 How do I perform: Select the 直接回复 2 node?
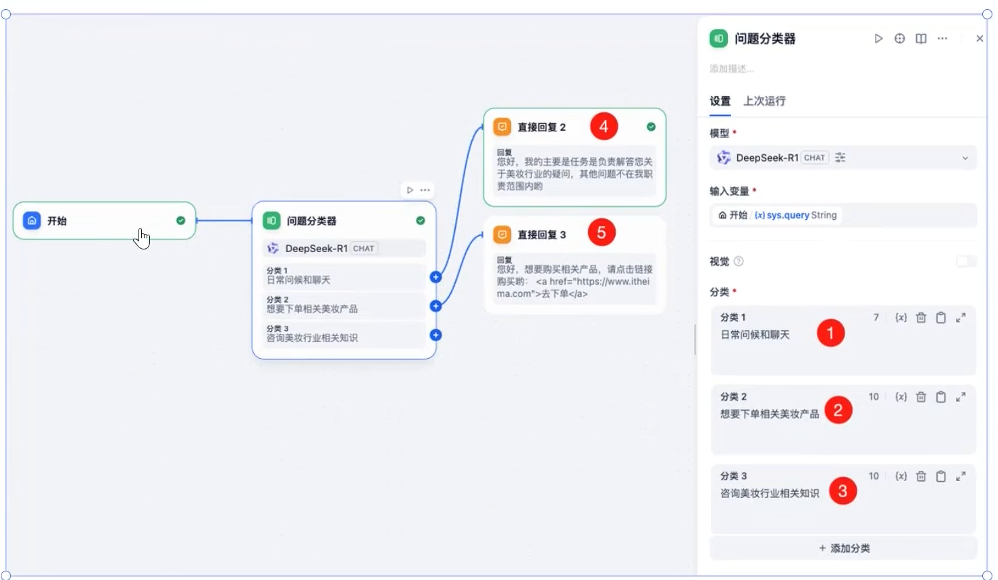(575, 157)
